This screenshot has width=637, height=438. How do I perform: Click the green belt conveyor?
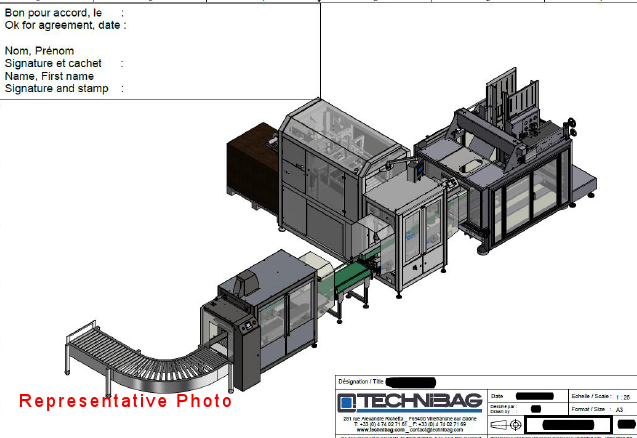(x=350, y=280)
